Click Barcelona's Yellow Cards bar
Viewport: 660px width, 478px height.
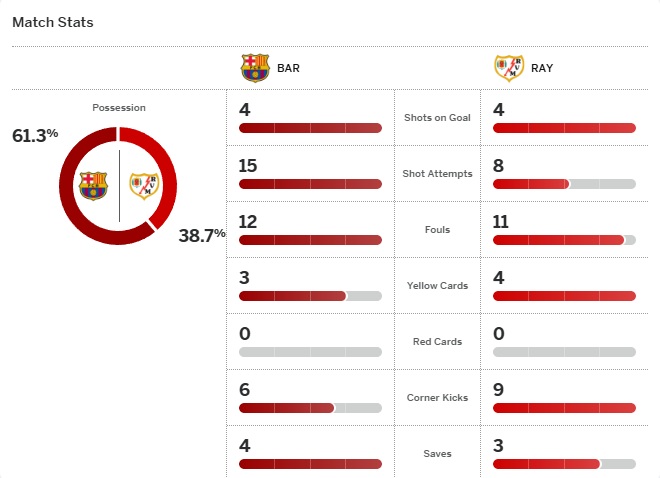coord(310,296)
